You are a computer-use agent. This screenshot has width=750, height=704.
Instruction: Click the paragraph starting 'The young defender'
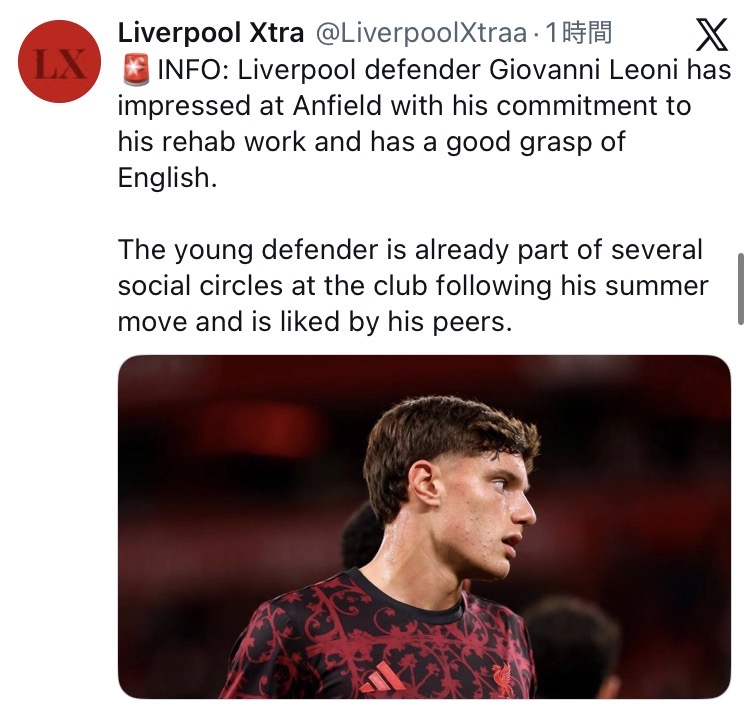(412, 286)
